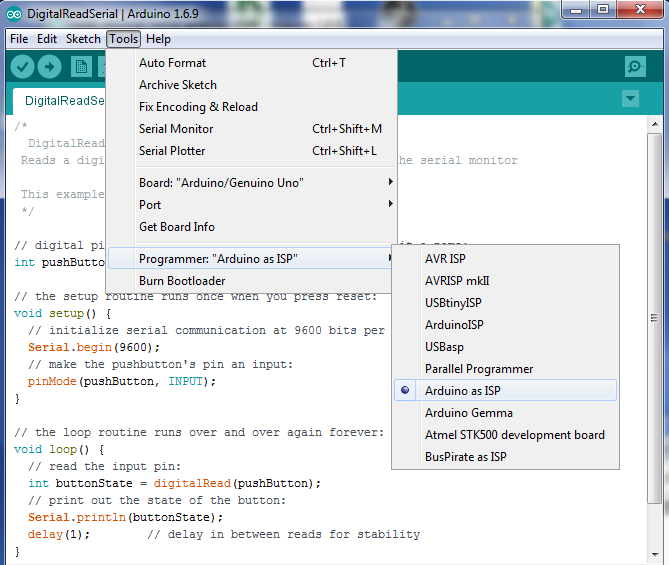
Task: Click the Arduino logo in title bar
Action: click(x=14, y=14)
